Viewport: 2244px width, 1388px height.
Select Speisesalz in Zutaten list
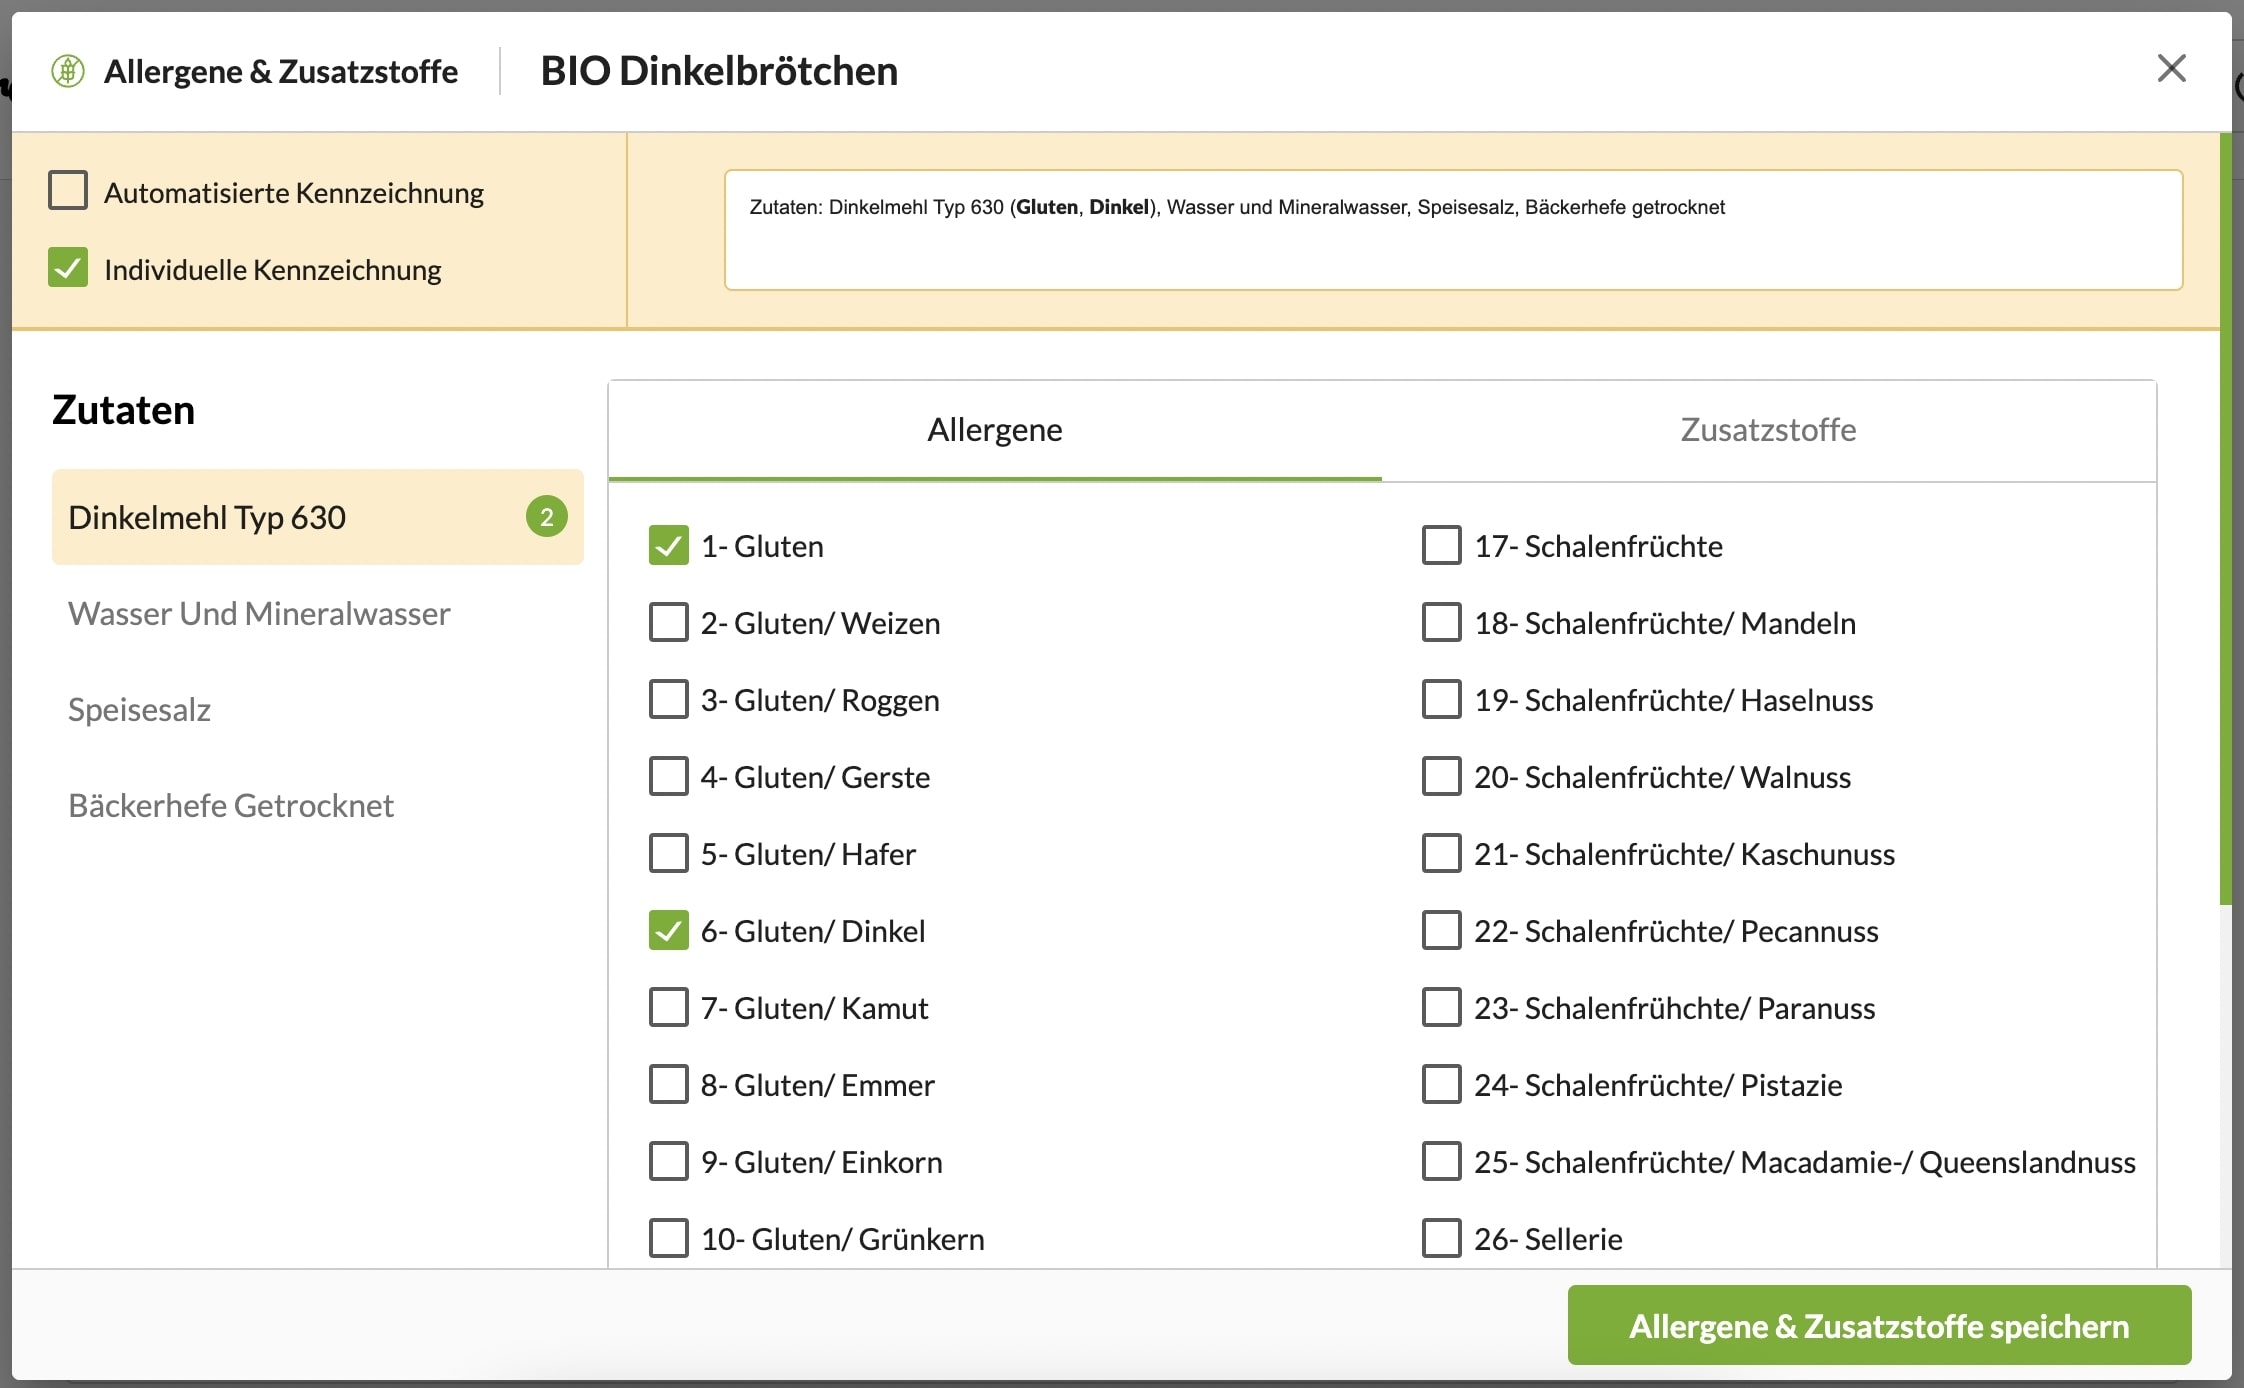(139, 709)
